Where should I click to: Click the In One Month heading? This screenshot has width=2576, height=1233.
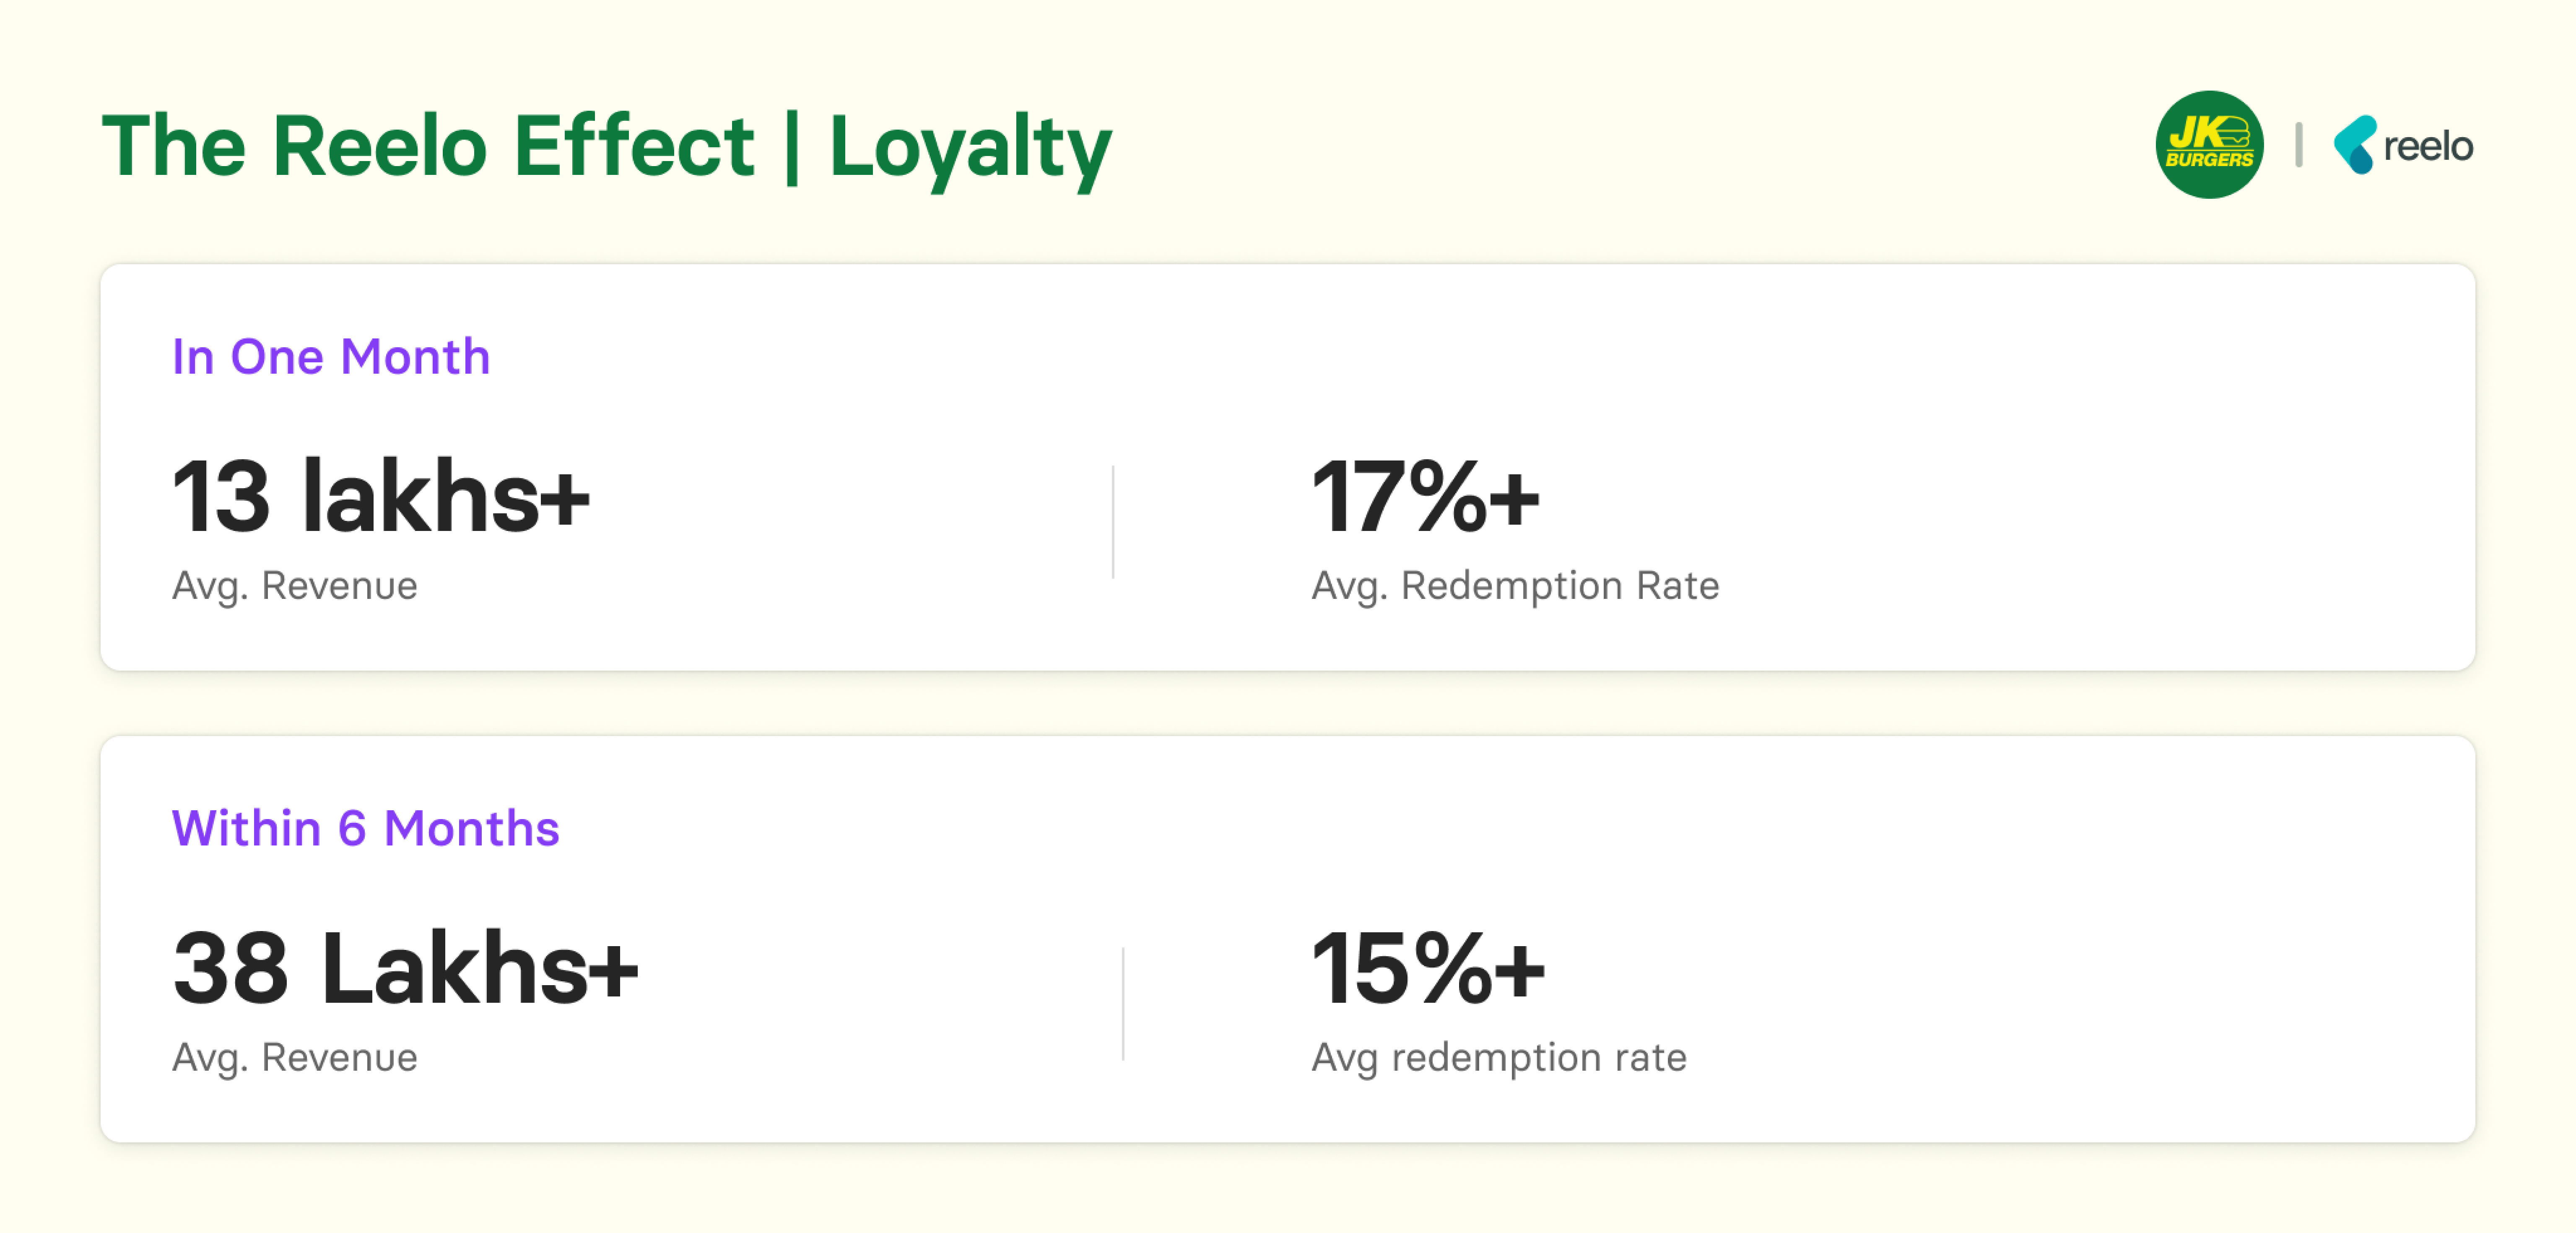coord(331,357)
